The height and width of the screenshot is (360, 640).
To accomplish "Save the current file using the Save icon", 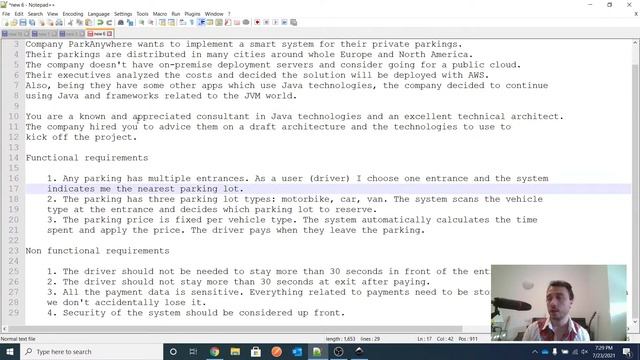I will pyautogui.click(x=23, y=22).
